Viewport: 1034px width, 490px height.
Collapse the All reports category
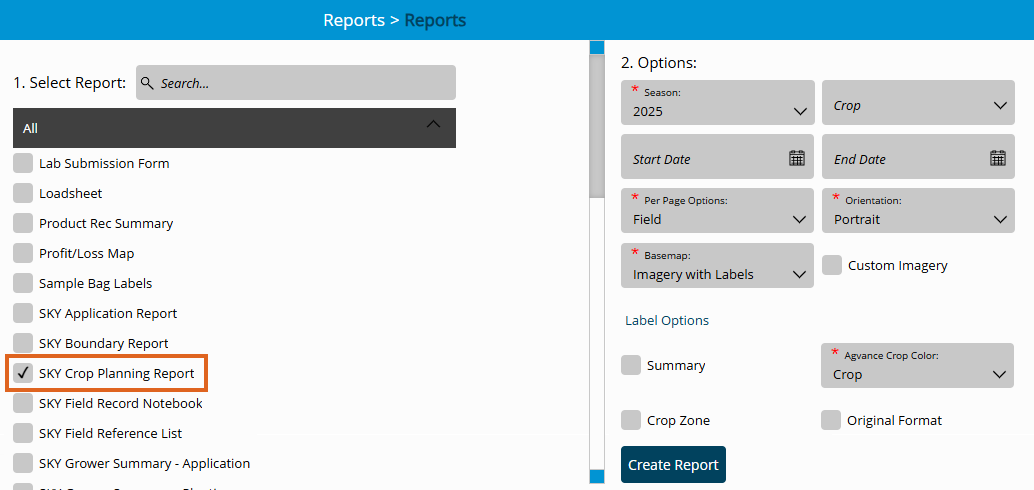click(234, 128)
